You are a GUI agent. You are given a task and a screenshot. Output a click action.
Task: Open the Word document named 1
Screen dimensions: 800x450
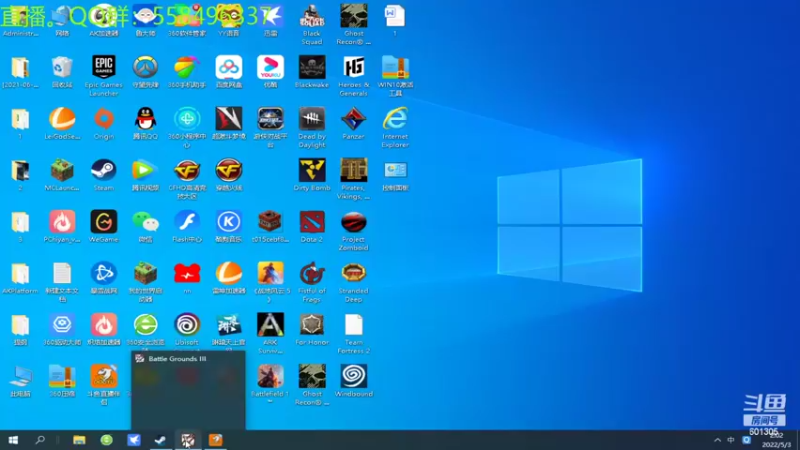[x=395, y=16]
